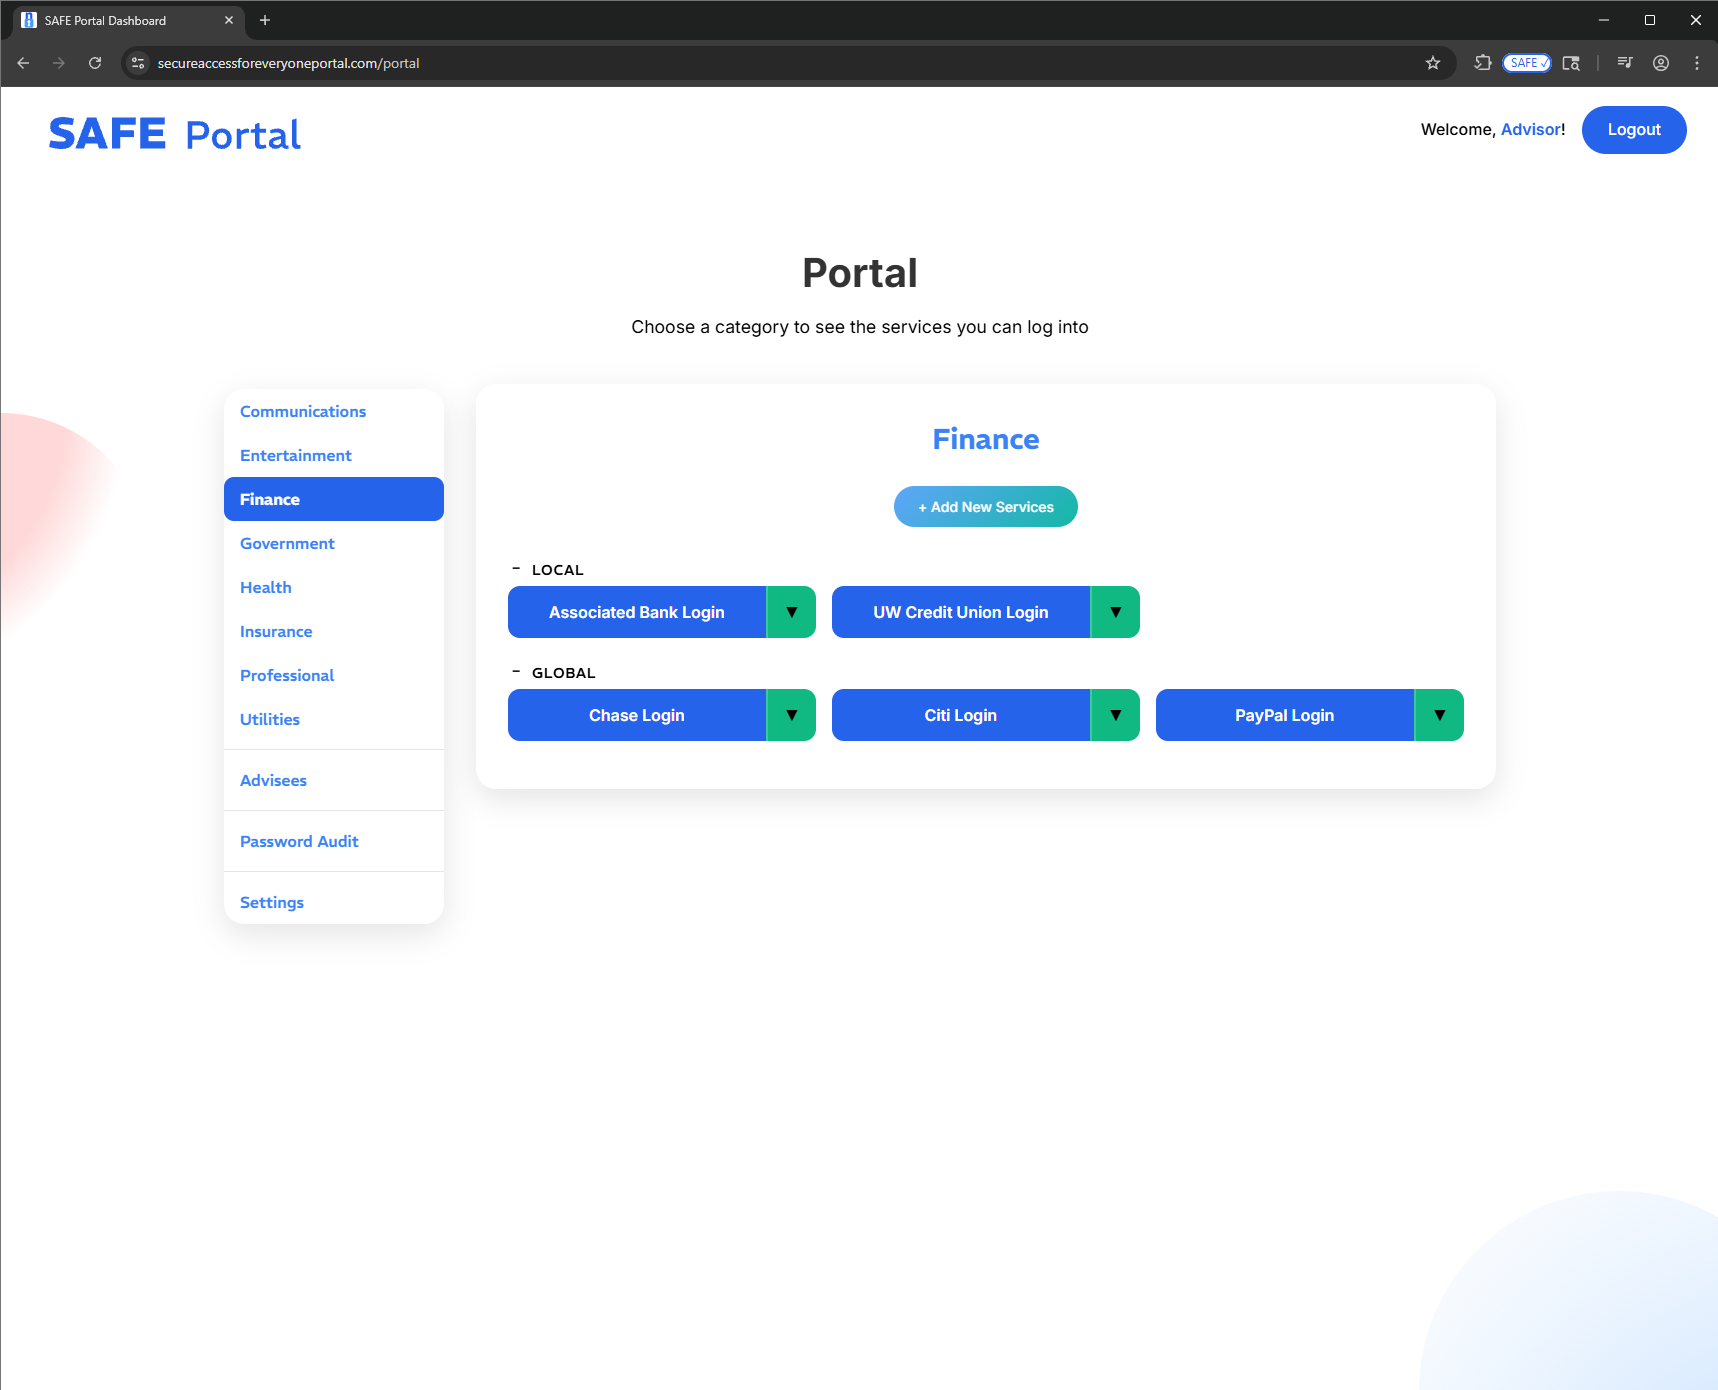
Task: Click the side panel search icon
Action: click(x=1571, y=62)
